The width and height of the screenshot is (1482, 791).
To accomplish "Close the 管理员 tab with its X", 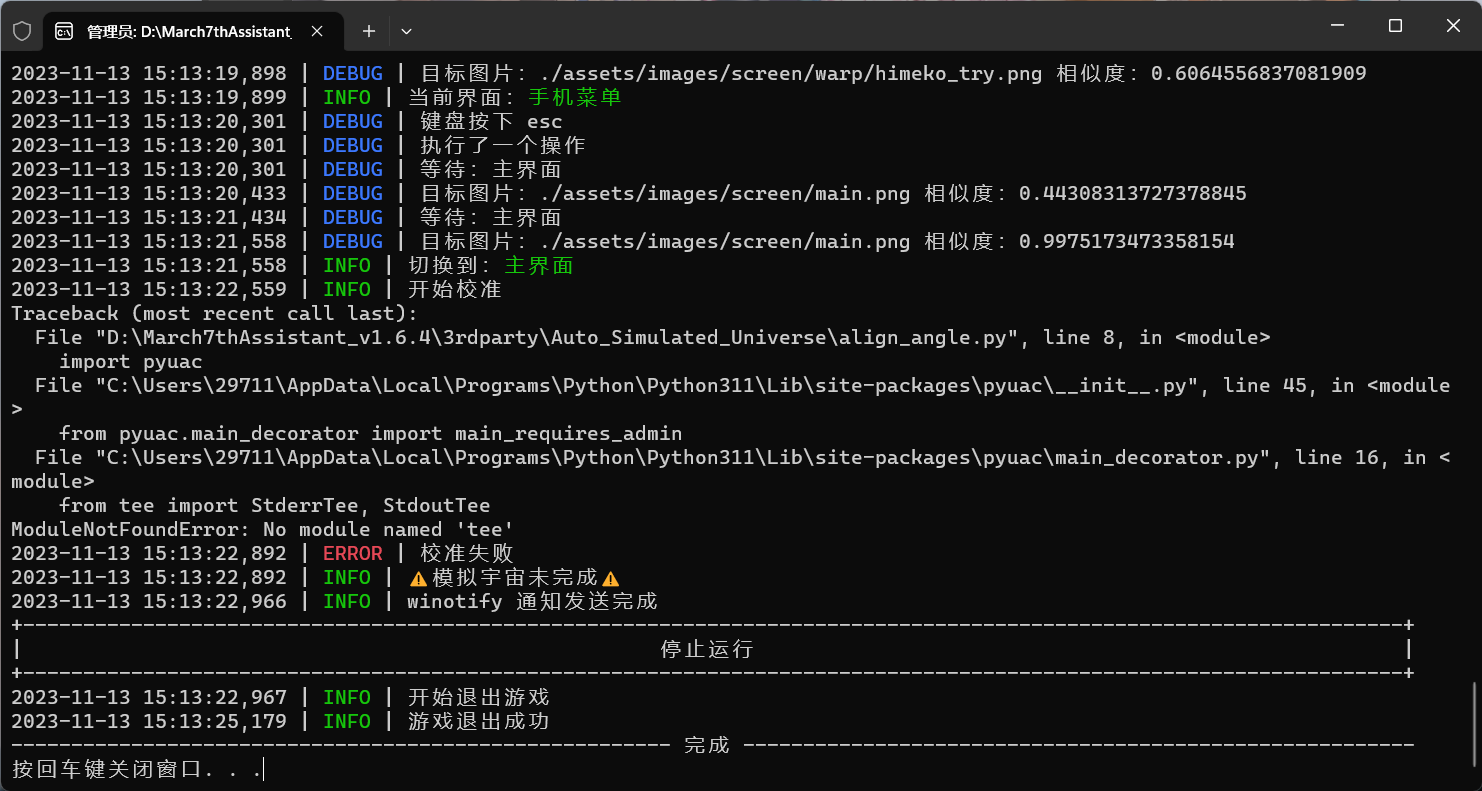I will point(317,31).
